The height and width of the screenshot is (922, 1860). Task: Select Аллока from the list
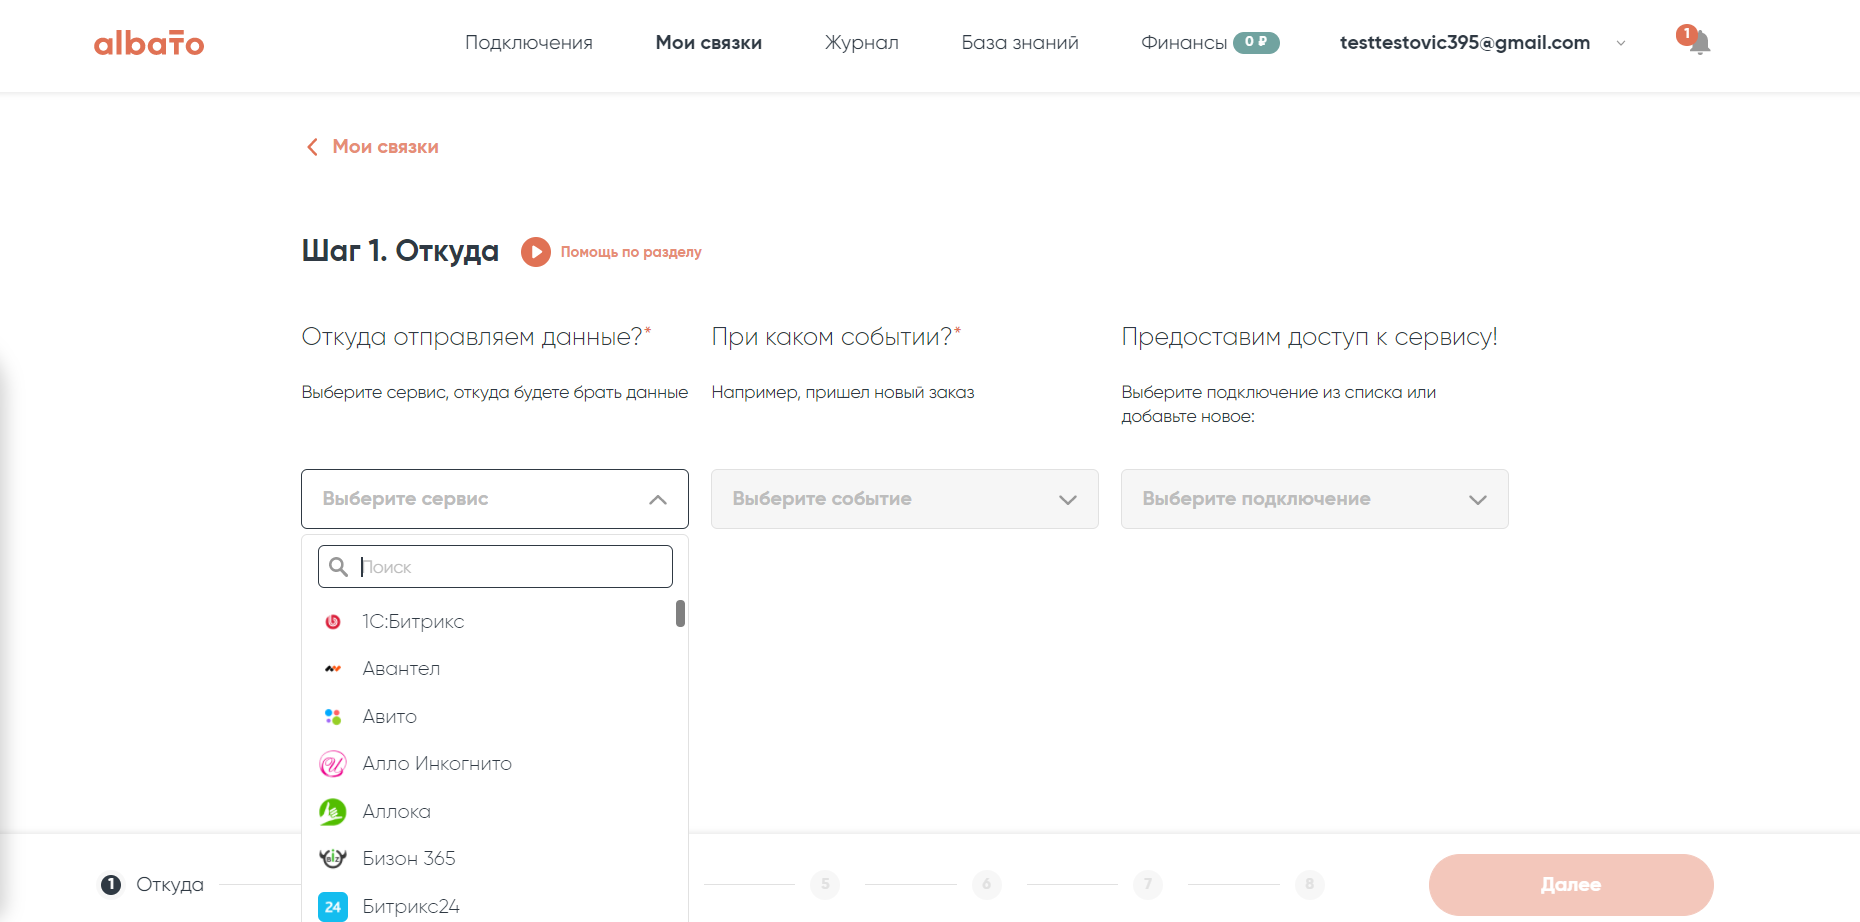(x=396, y=812)
